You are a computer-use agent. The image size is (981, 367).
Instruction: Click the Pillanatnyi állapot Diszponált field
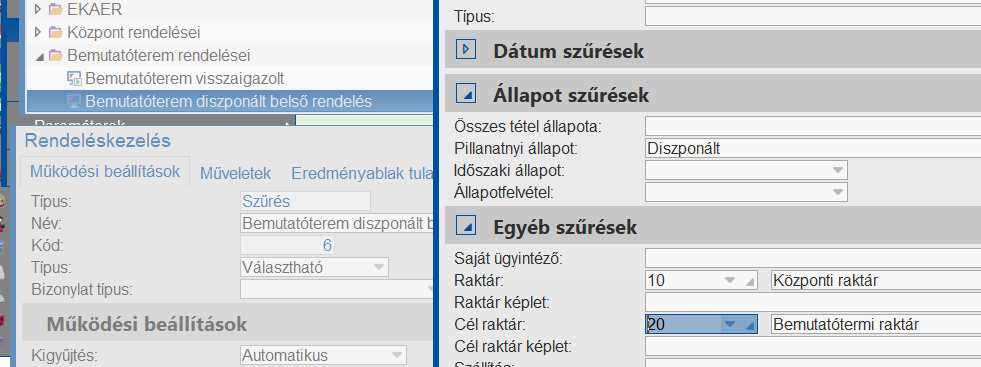(813, 148)
